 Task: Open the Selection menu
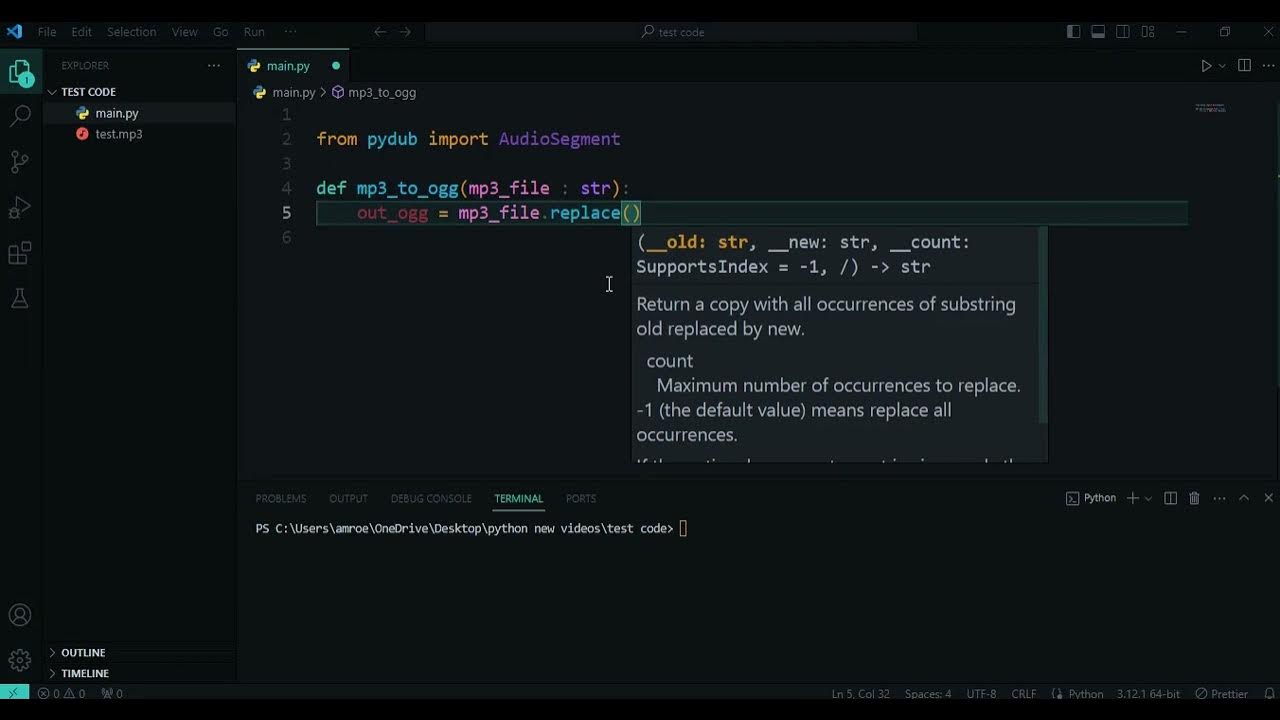(131, 32)
